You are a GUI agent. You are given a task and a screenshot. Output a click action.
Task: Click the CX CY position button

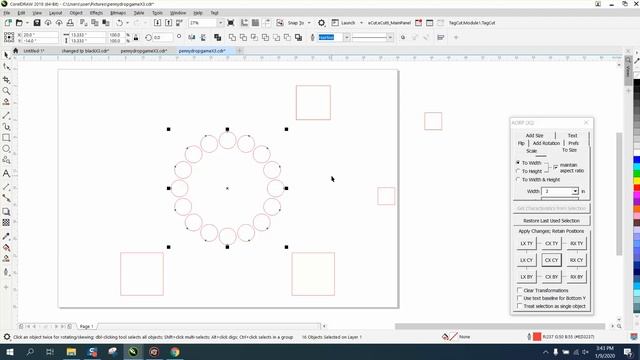coord(551,260)
